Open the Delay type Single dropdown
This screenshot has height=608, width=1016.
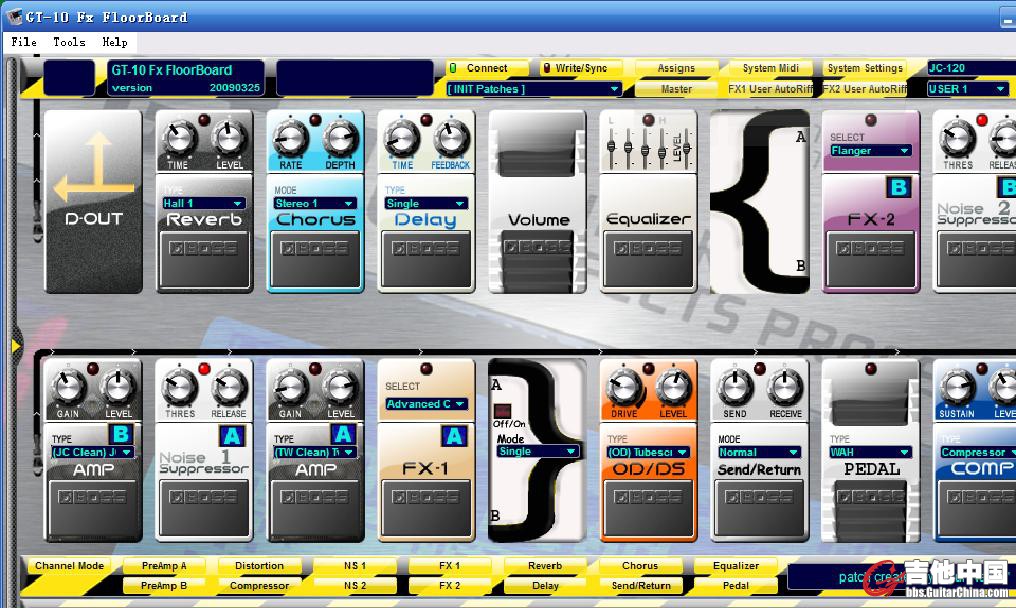coord(425,204)
